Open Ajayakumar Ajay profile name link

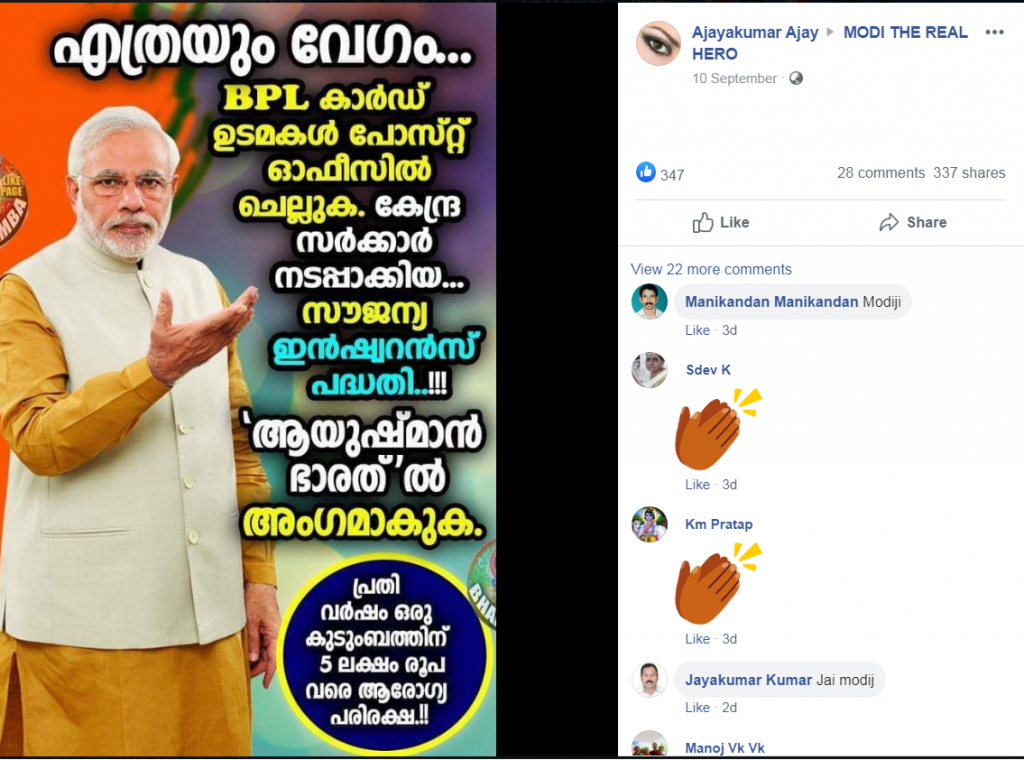755,33
